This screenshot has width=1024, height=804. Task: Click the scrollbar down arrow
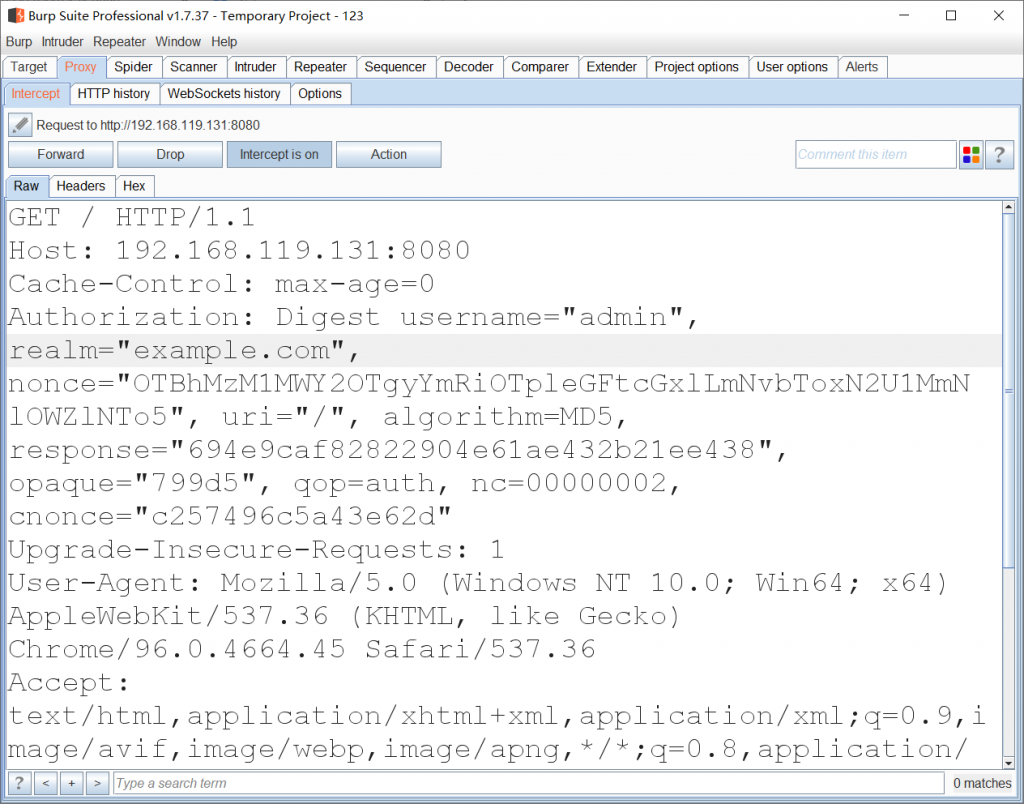[x=1008, y=763]
